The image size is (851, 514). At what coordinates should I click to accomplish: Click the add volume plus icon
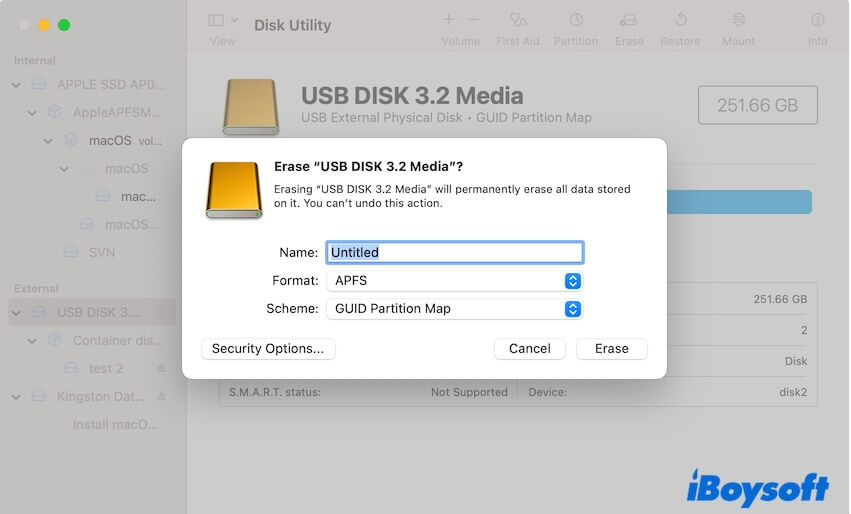coord(448,19)
